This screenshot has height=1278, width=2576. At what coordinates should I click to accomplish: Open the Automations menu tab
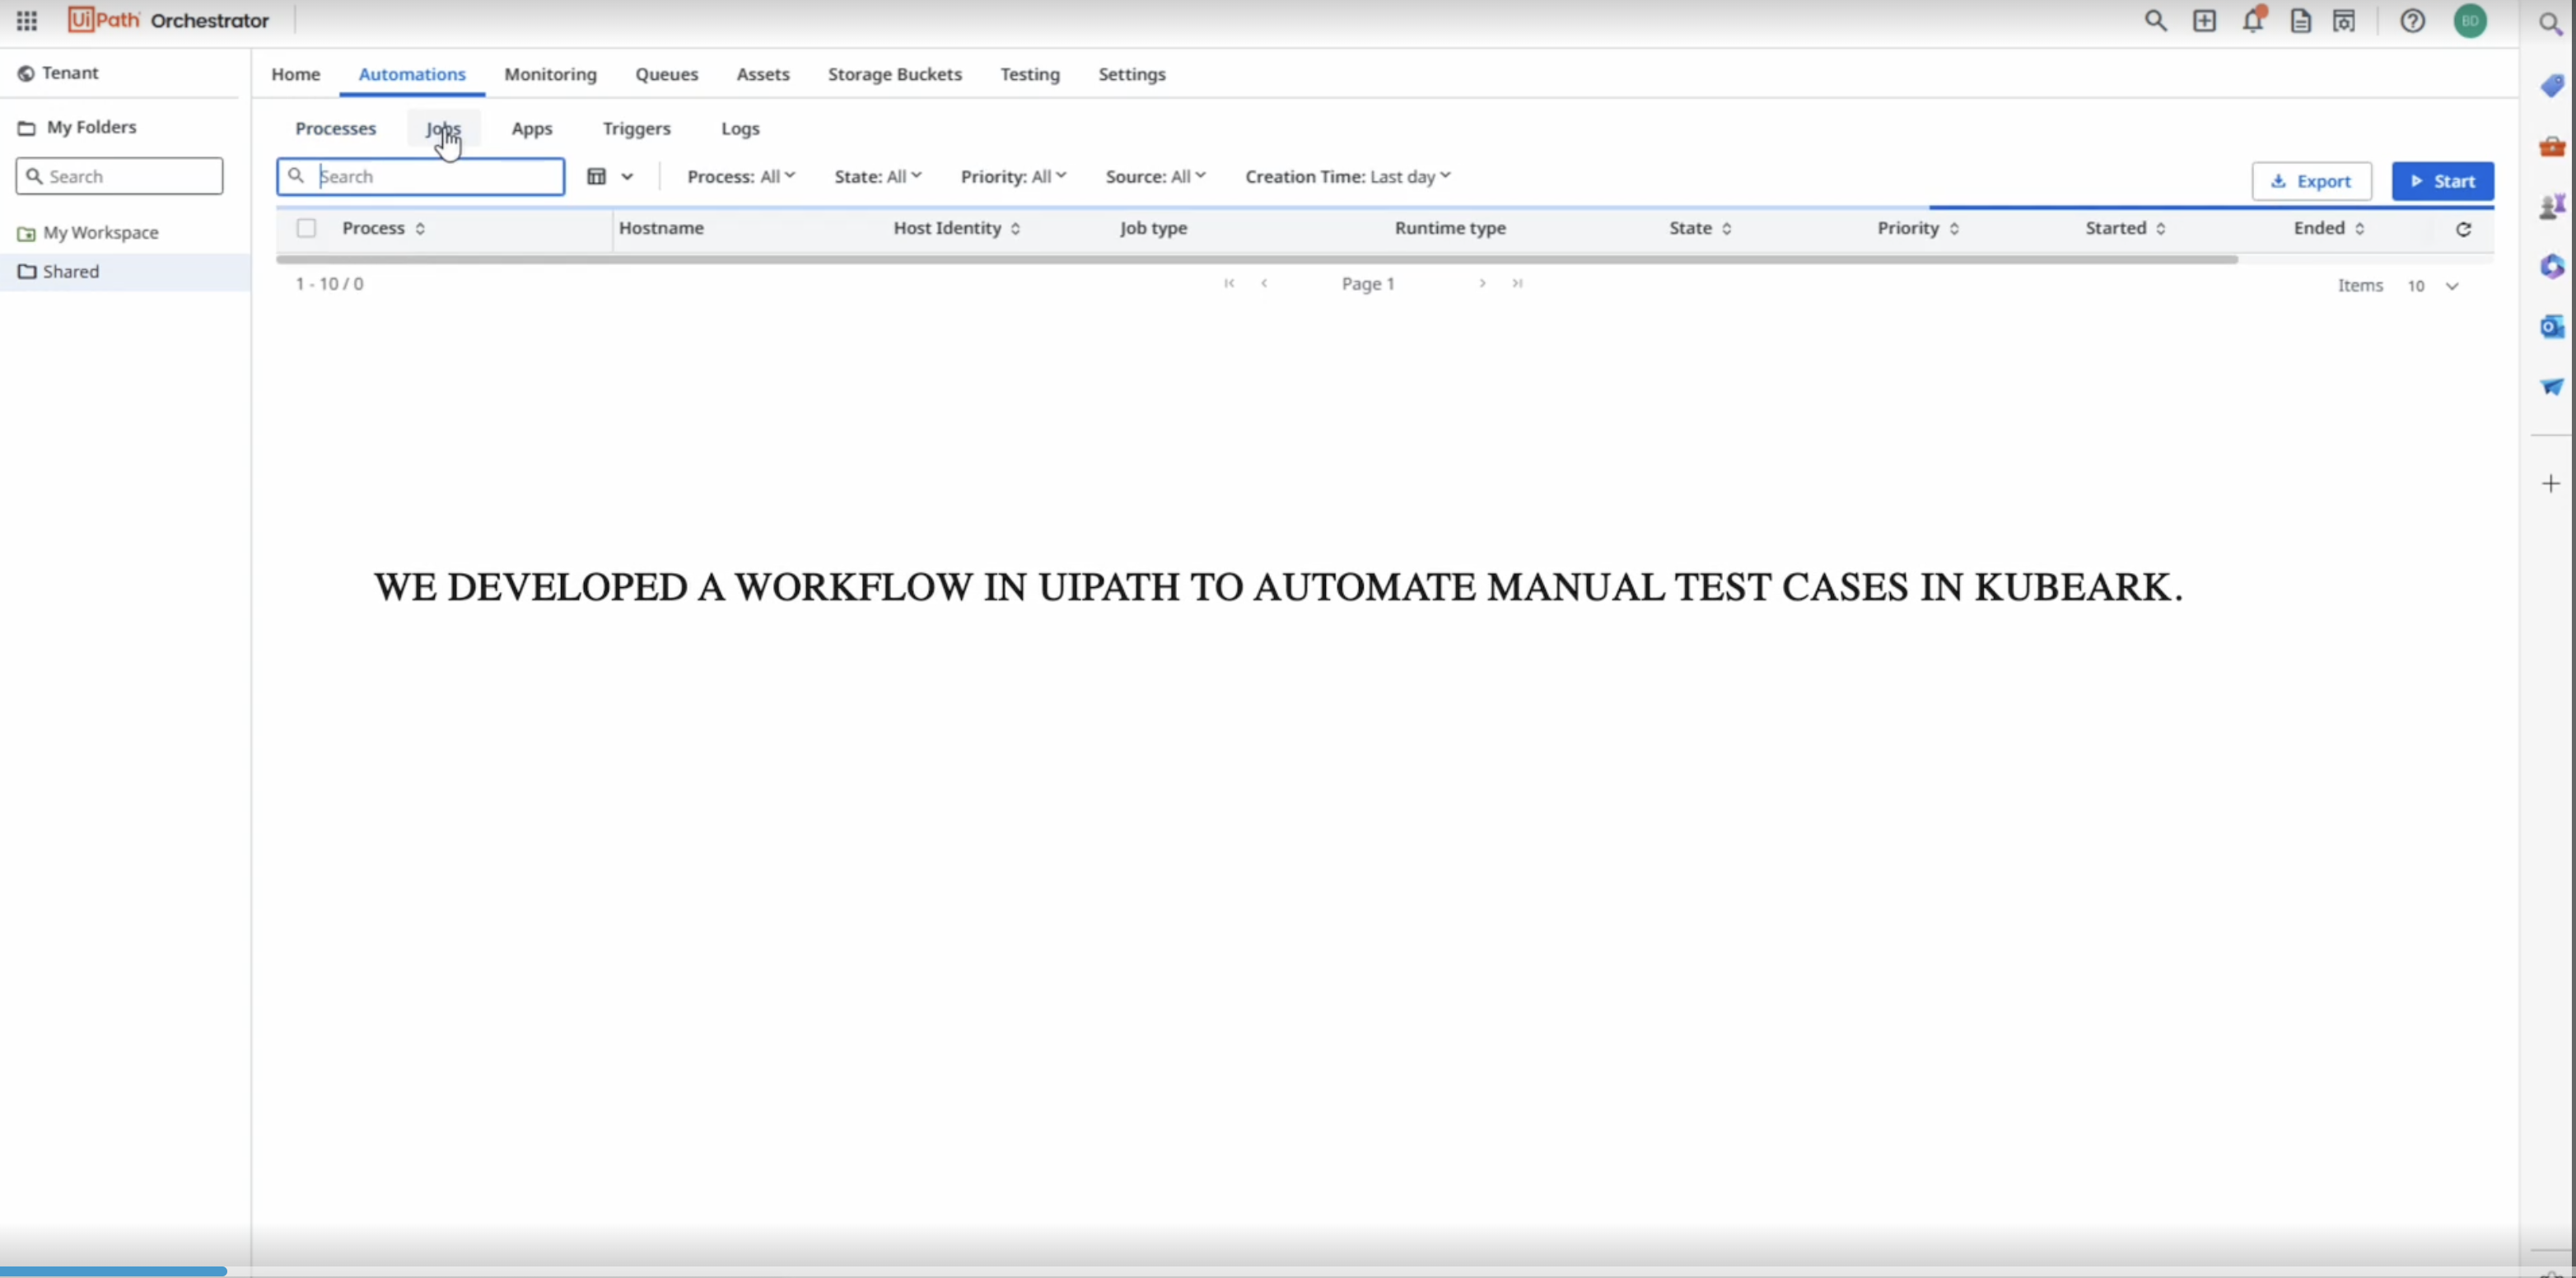tap(411, 74)
